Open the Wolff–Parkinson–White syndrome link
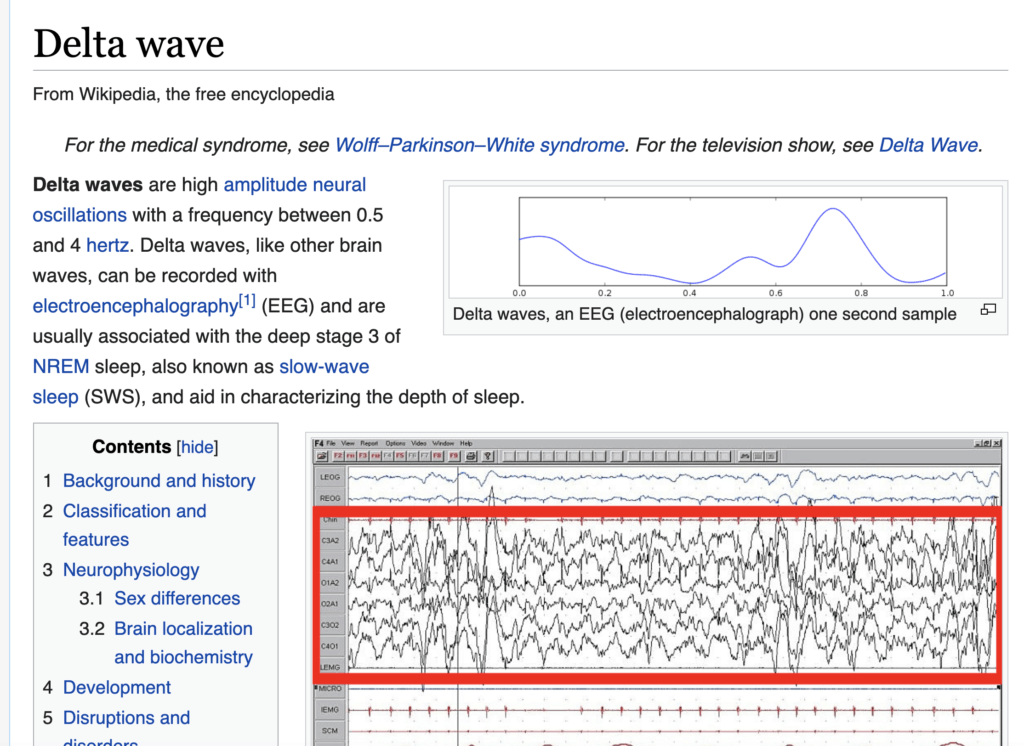 (479, 145)
